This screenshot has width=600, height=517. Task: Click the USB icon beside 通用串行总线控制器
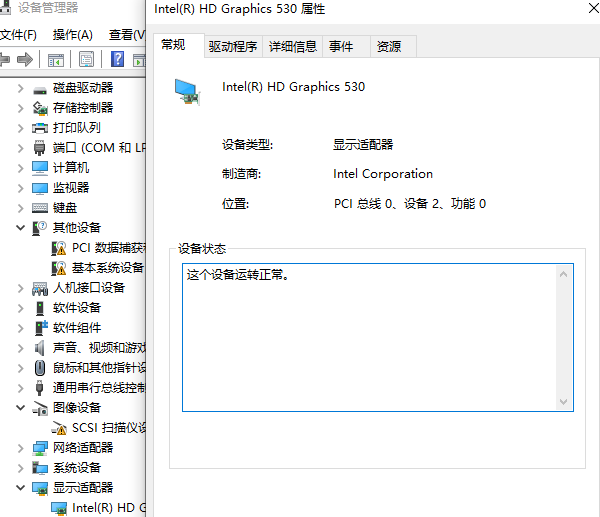[x=39, y=388]
